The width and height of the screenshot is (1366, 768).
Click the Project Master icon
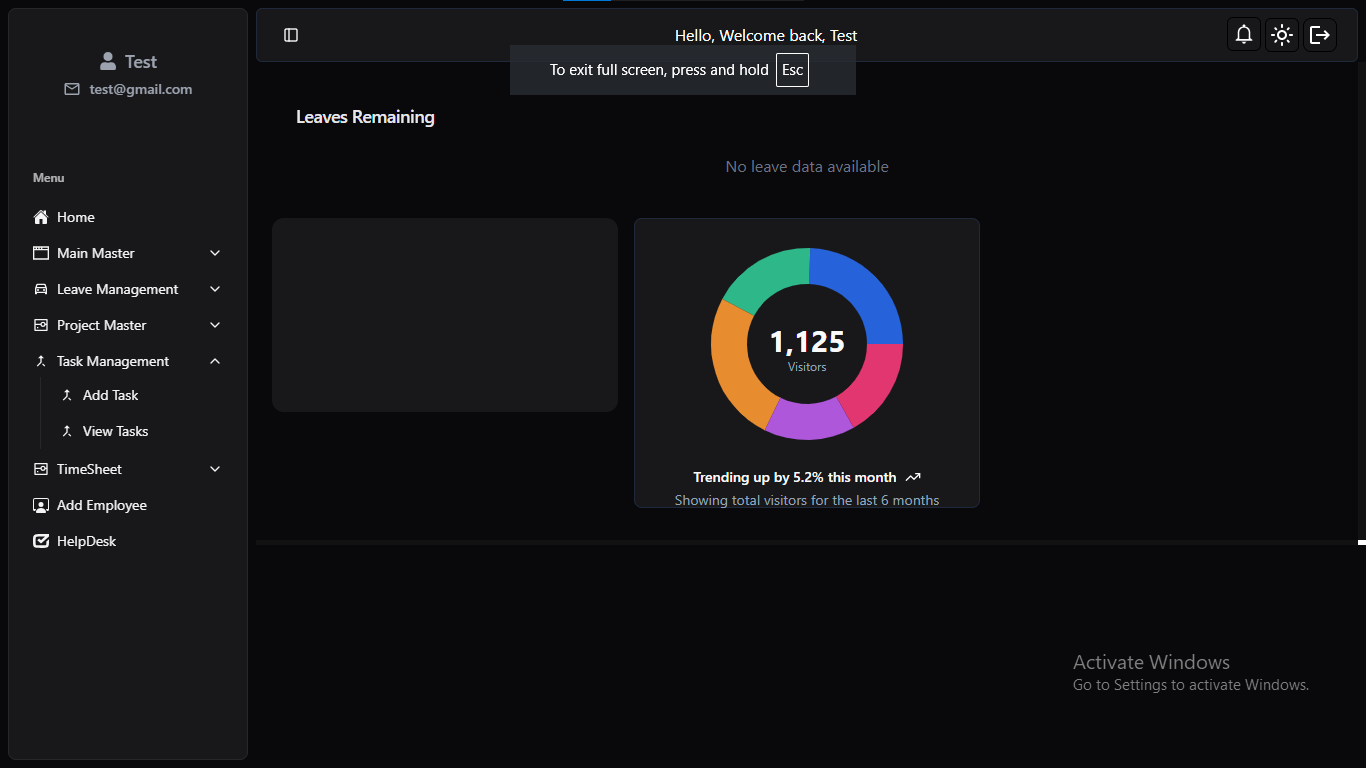[x=41, y=325]
